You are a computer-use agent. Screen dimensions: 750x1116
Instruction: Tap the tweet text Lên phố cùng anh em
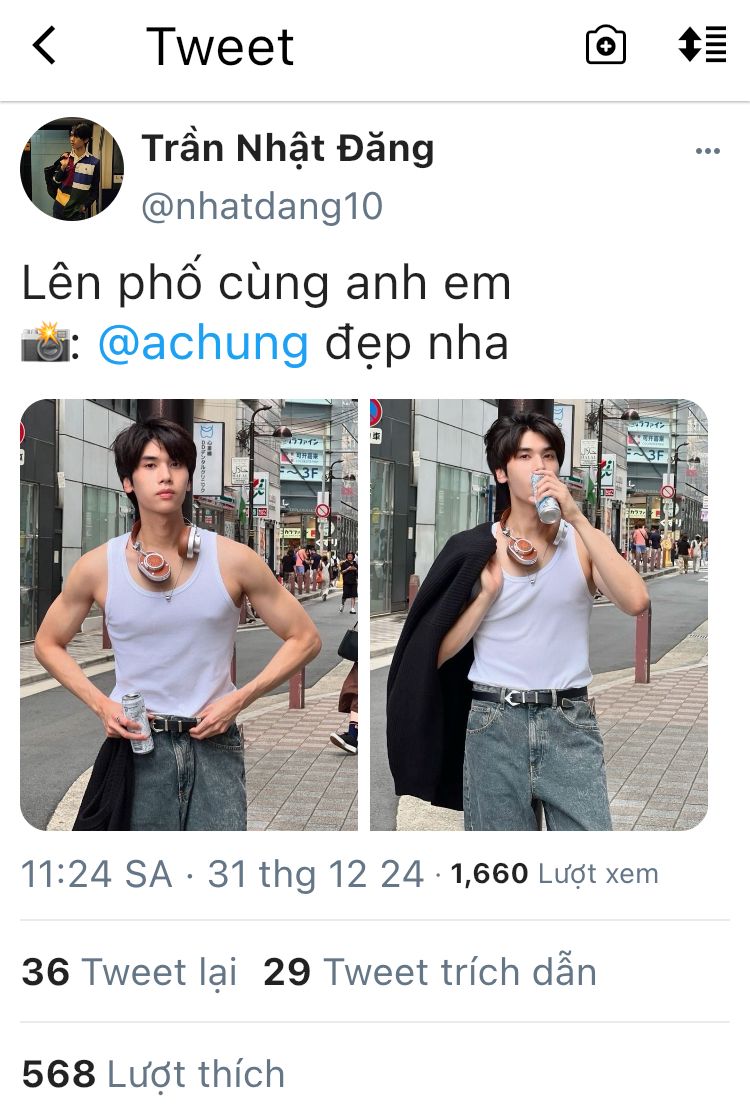click(x=266, y=283)
